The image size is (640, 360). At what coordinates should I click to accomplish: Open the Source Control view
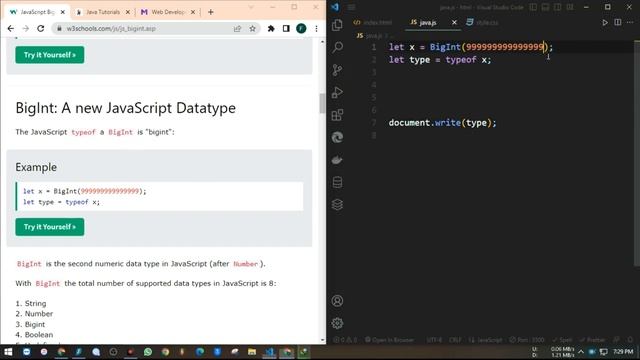click(337, 70)
